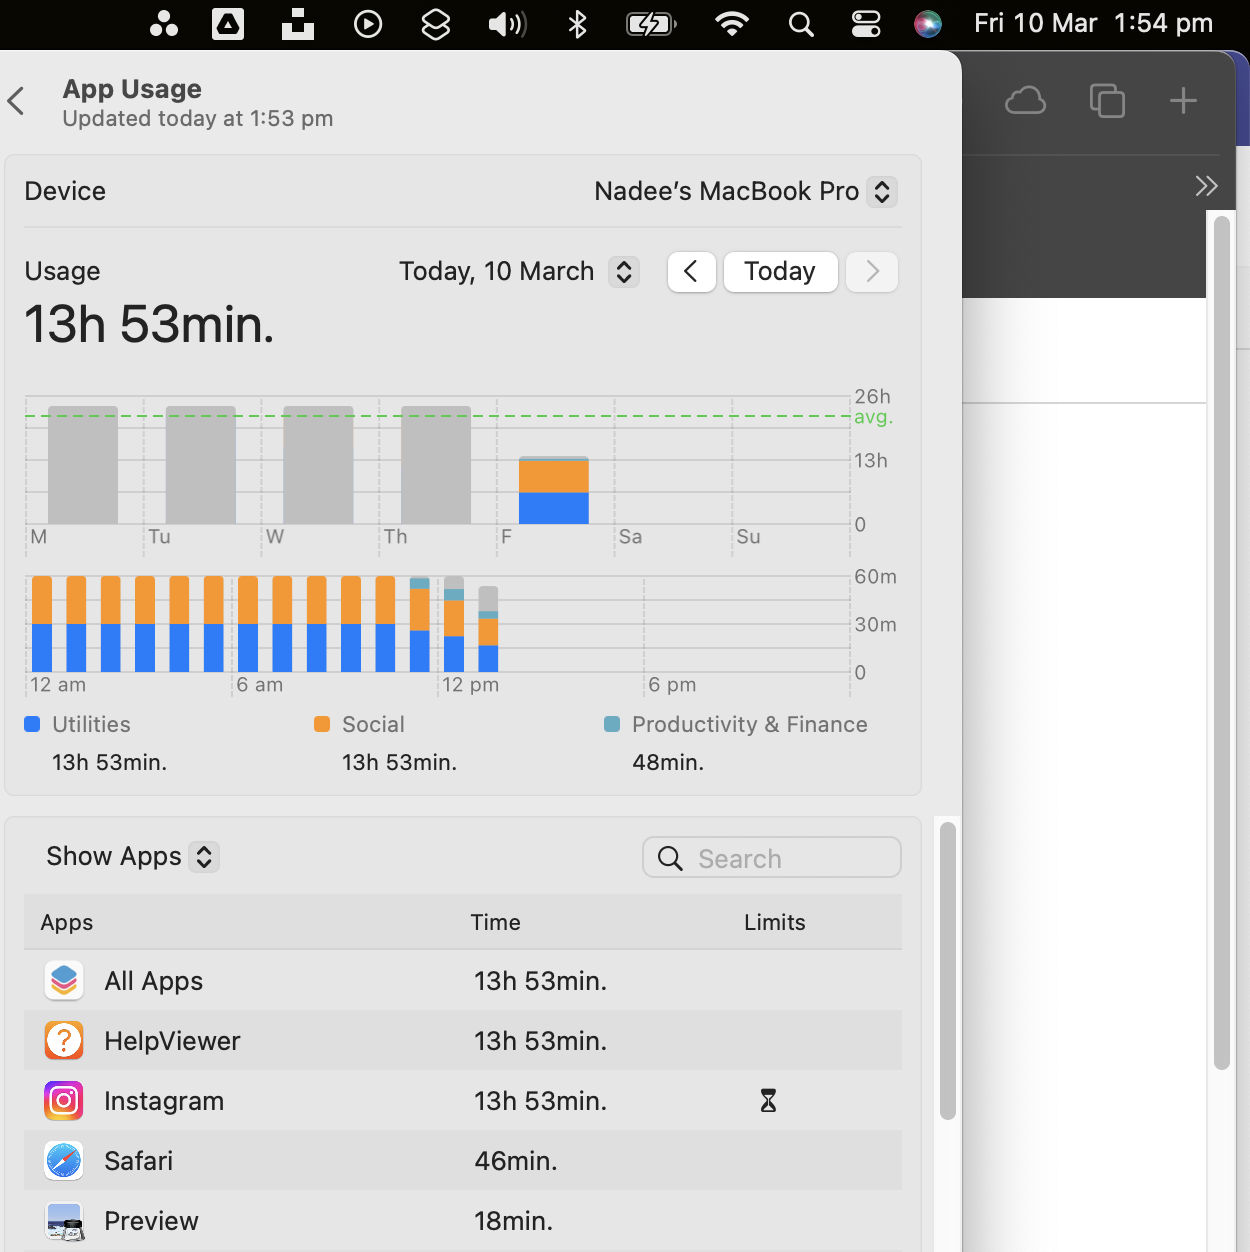Add a new Safari tab with plus

click(1183, 101)
